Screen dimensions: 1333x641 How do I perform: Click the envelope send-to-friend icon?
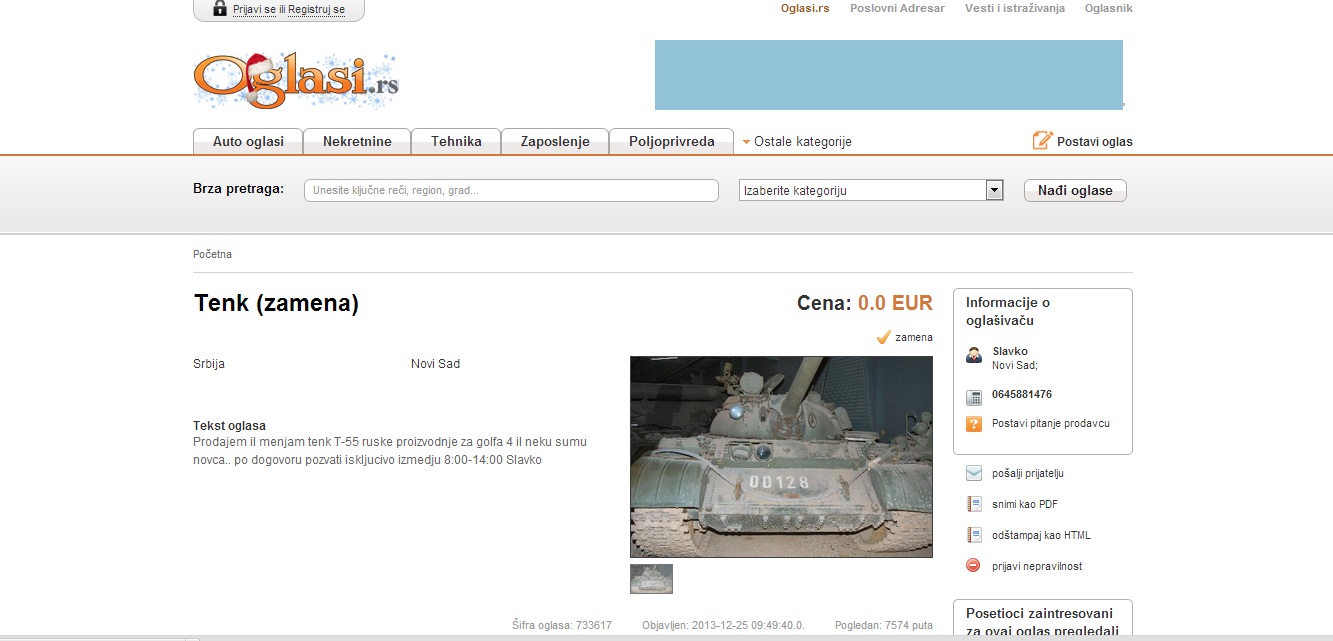[974, 473]
